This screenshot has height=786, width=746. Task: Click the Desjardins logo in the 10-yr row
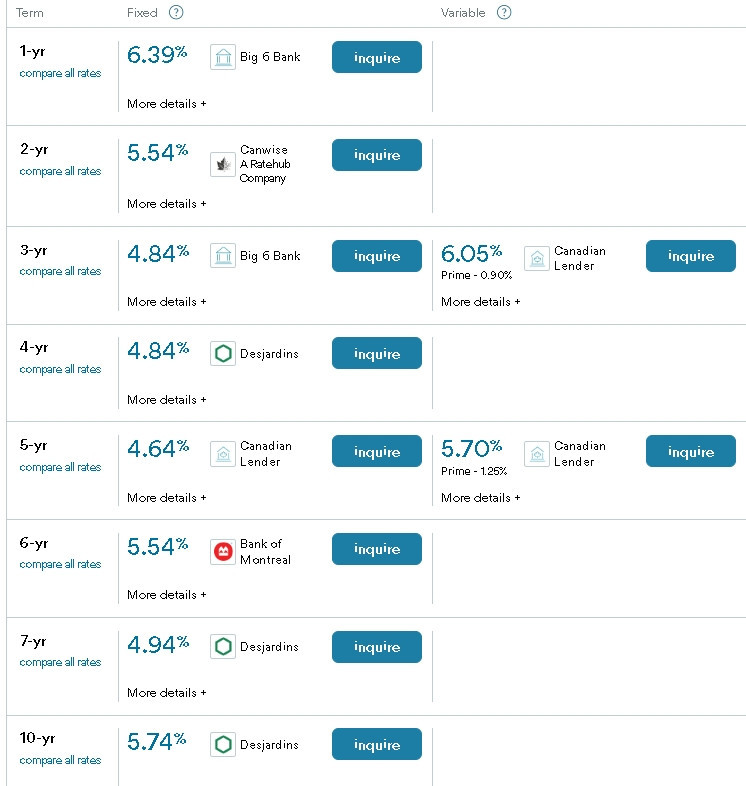pos(223,744)
